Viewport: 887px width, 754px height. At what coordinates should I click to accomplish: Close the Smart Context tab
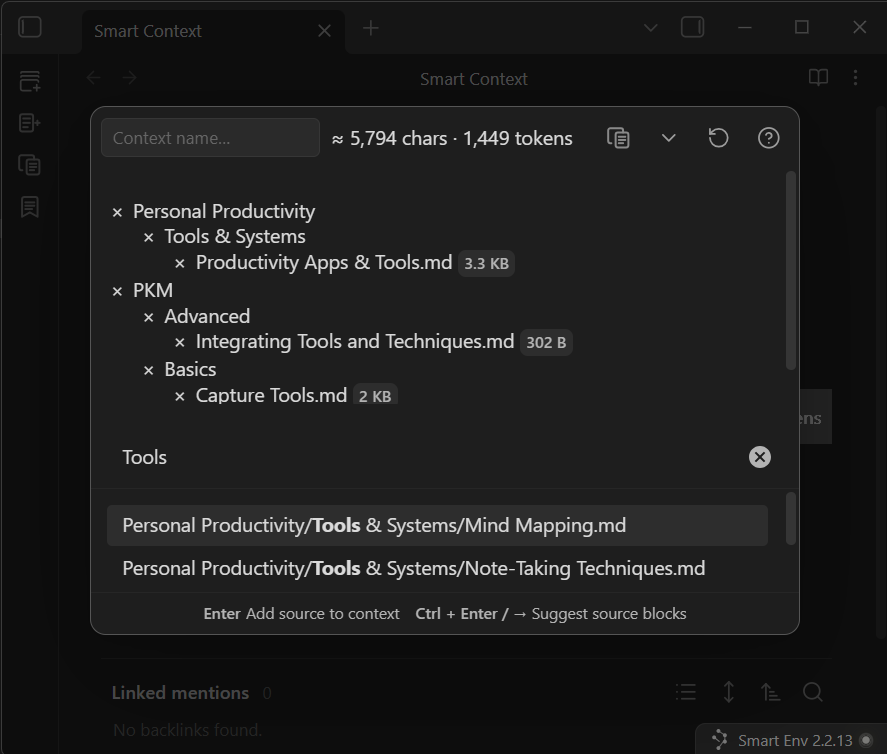[324, 31]
